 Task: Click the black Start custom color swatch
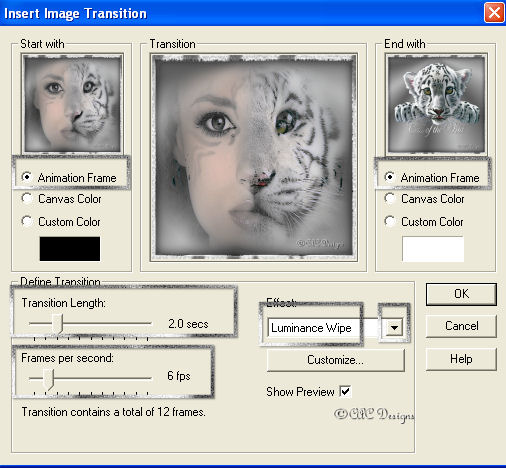tap(70, 249)
